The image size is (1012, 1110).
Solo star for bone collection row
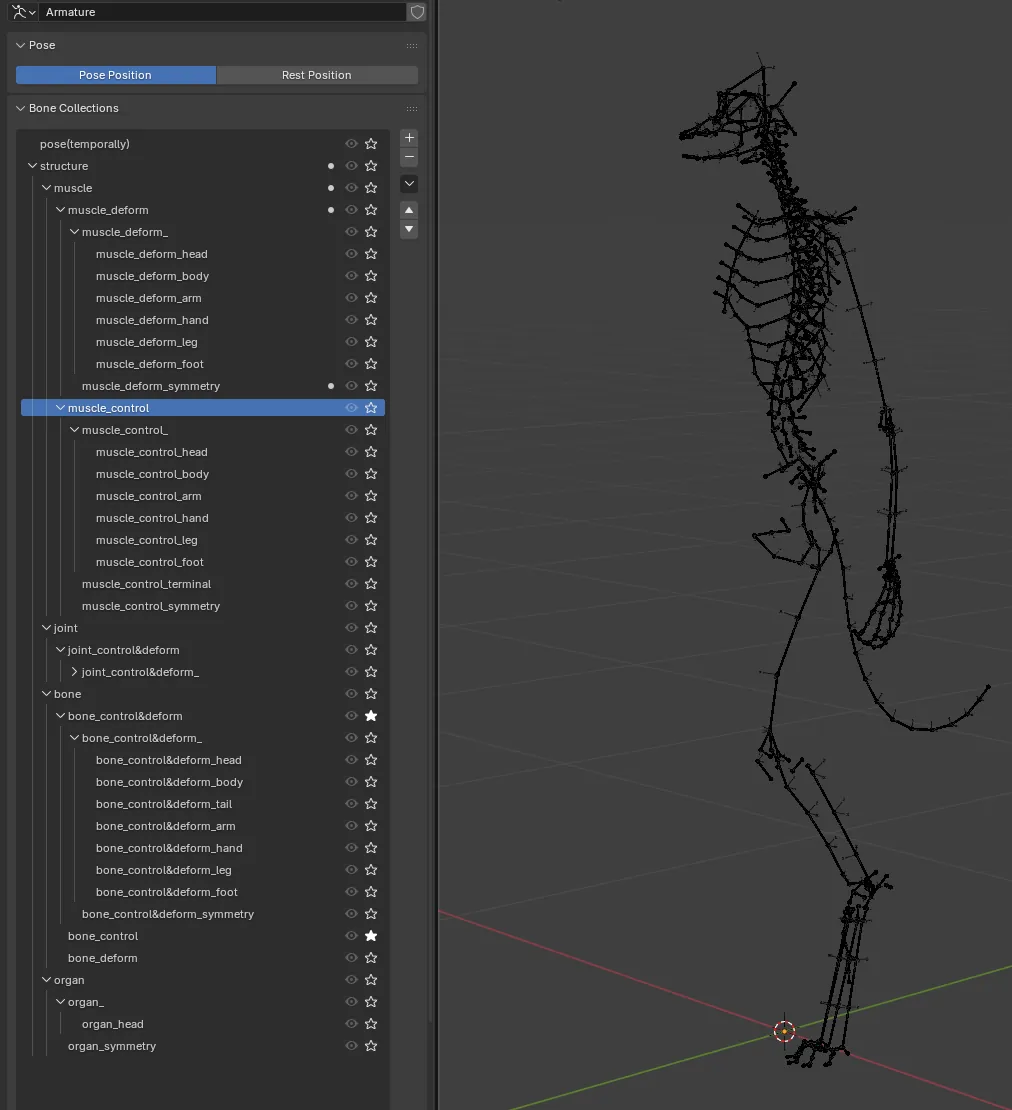371,694
